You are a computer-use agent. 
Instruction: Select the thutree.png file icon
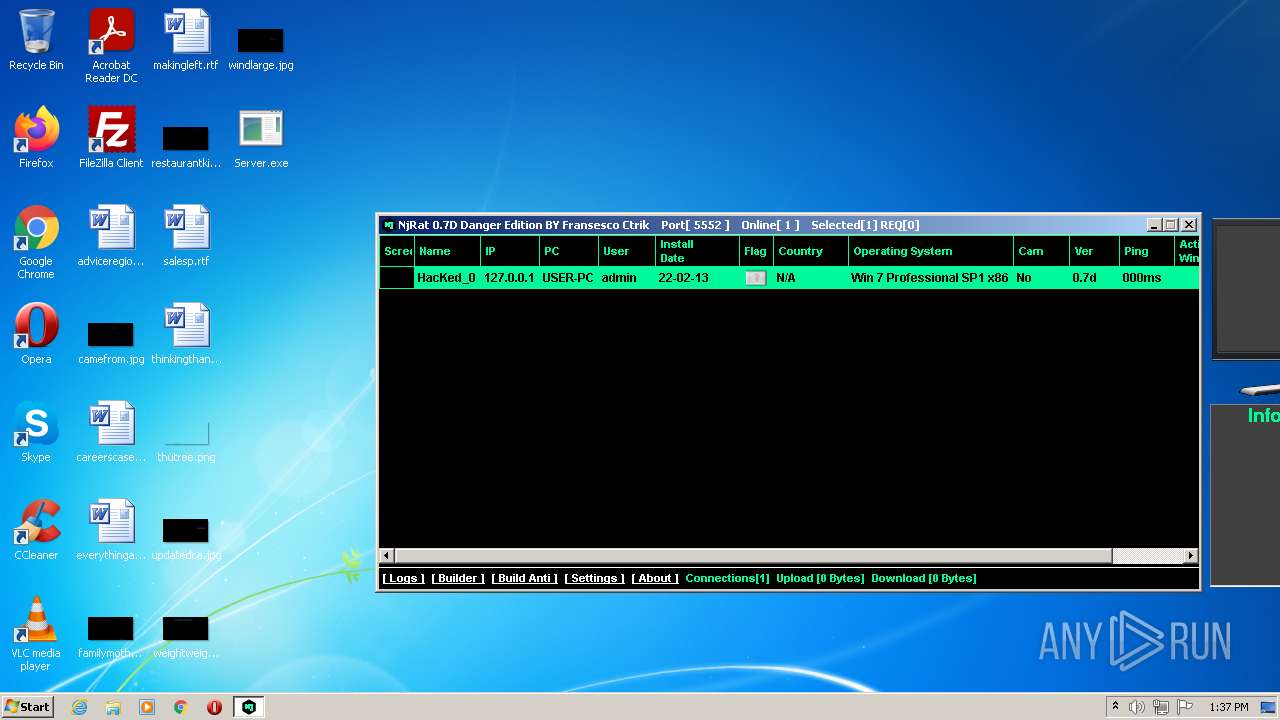(186, 440)
